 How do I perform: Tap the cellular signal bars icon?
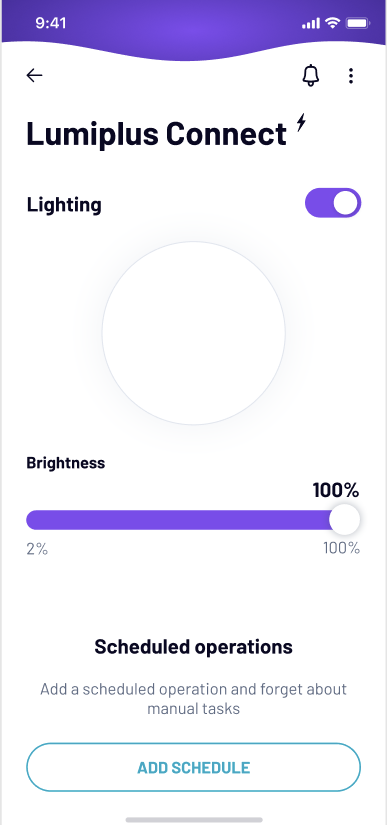pyautogui.click(x=311, y=23)
